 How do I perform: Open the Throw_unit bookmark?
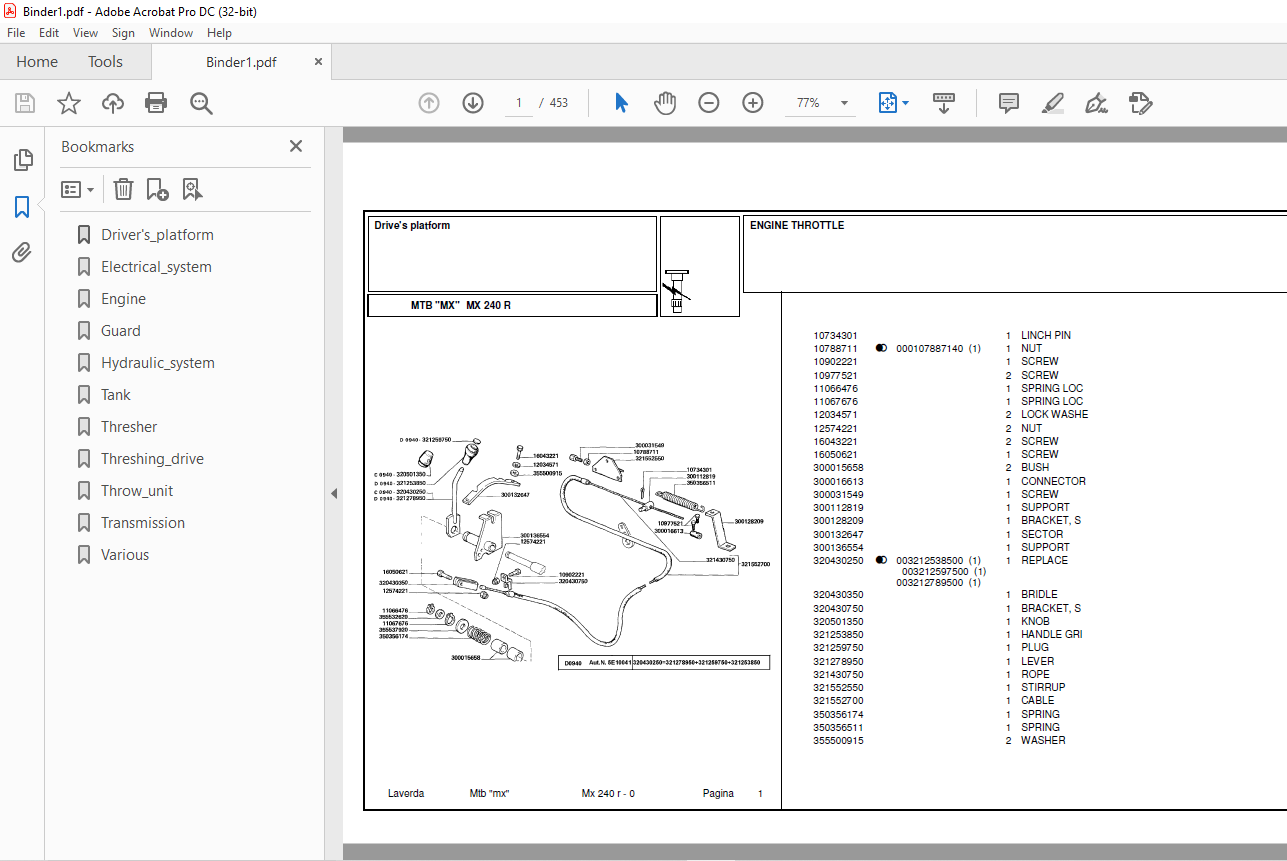[x=137, y=491]
